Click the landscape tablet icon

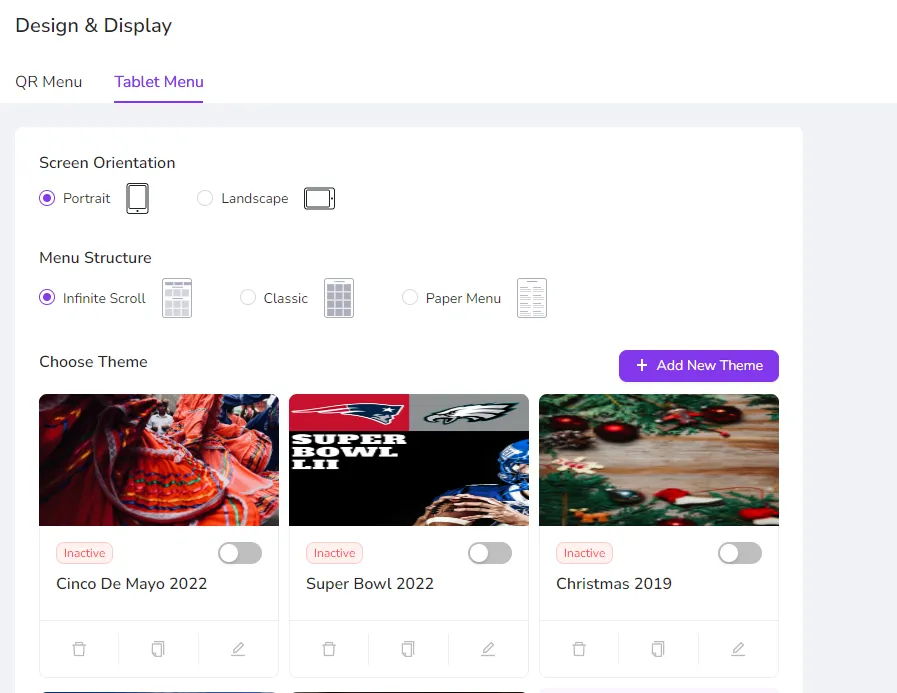pos(319,199)
